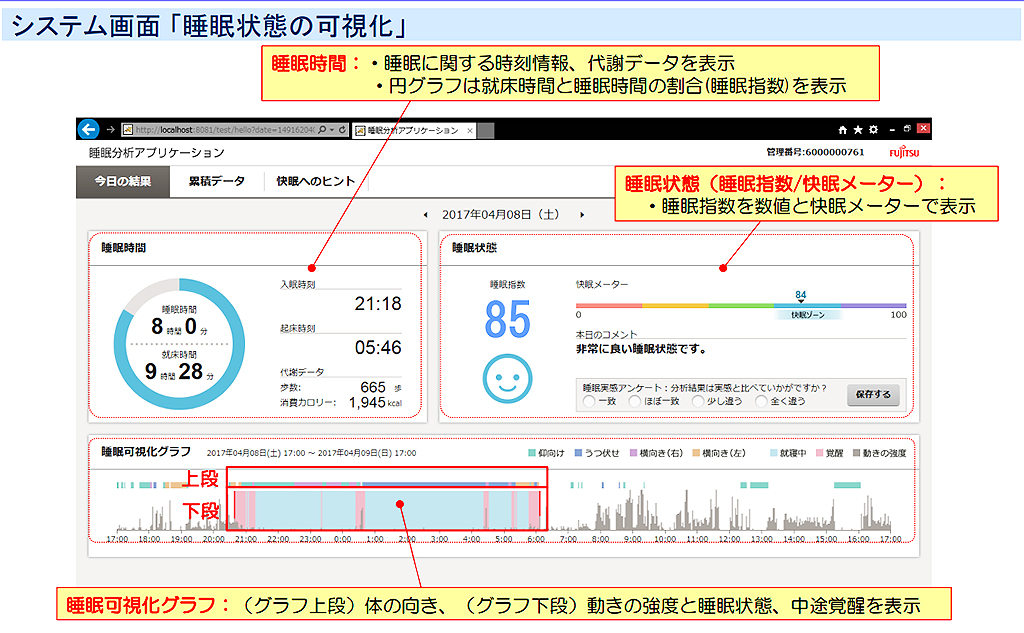The width and height of the screenshot is (1024, 633).
Task: Select the ほぼ一致 radio option
Action: 635,401
